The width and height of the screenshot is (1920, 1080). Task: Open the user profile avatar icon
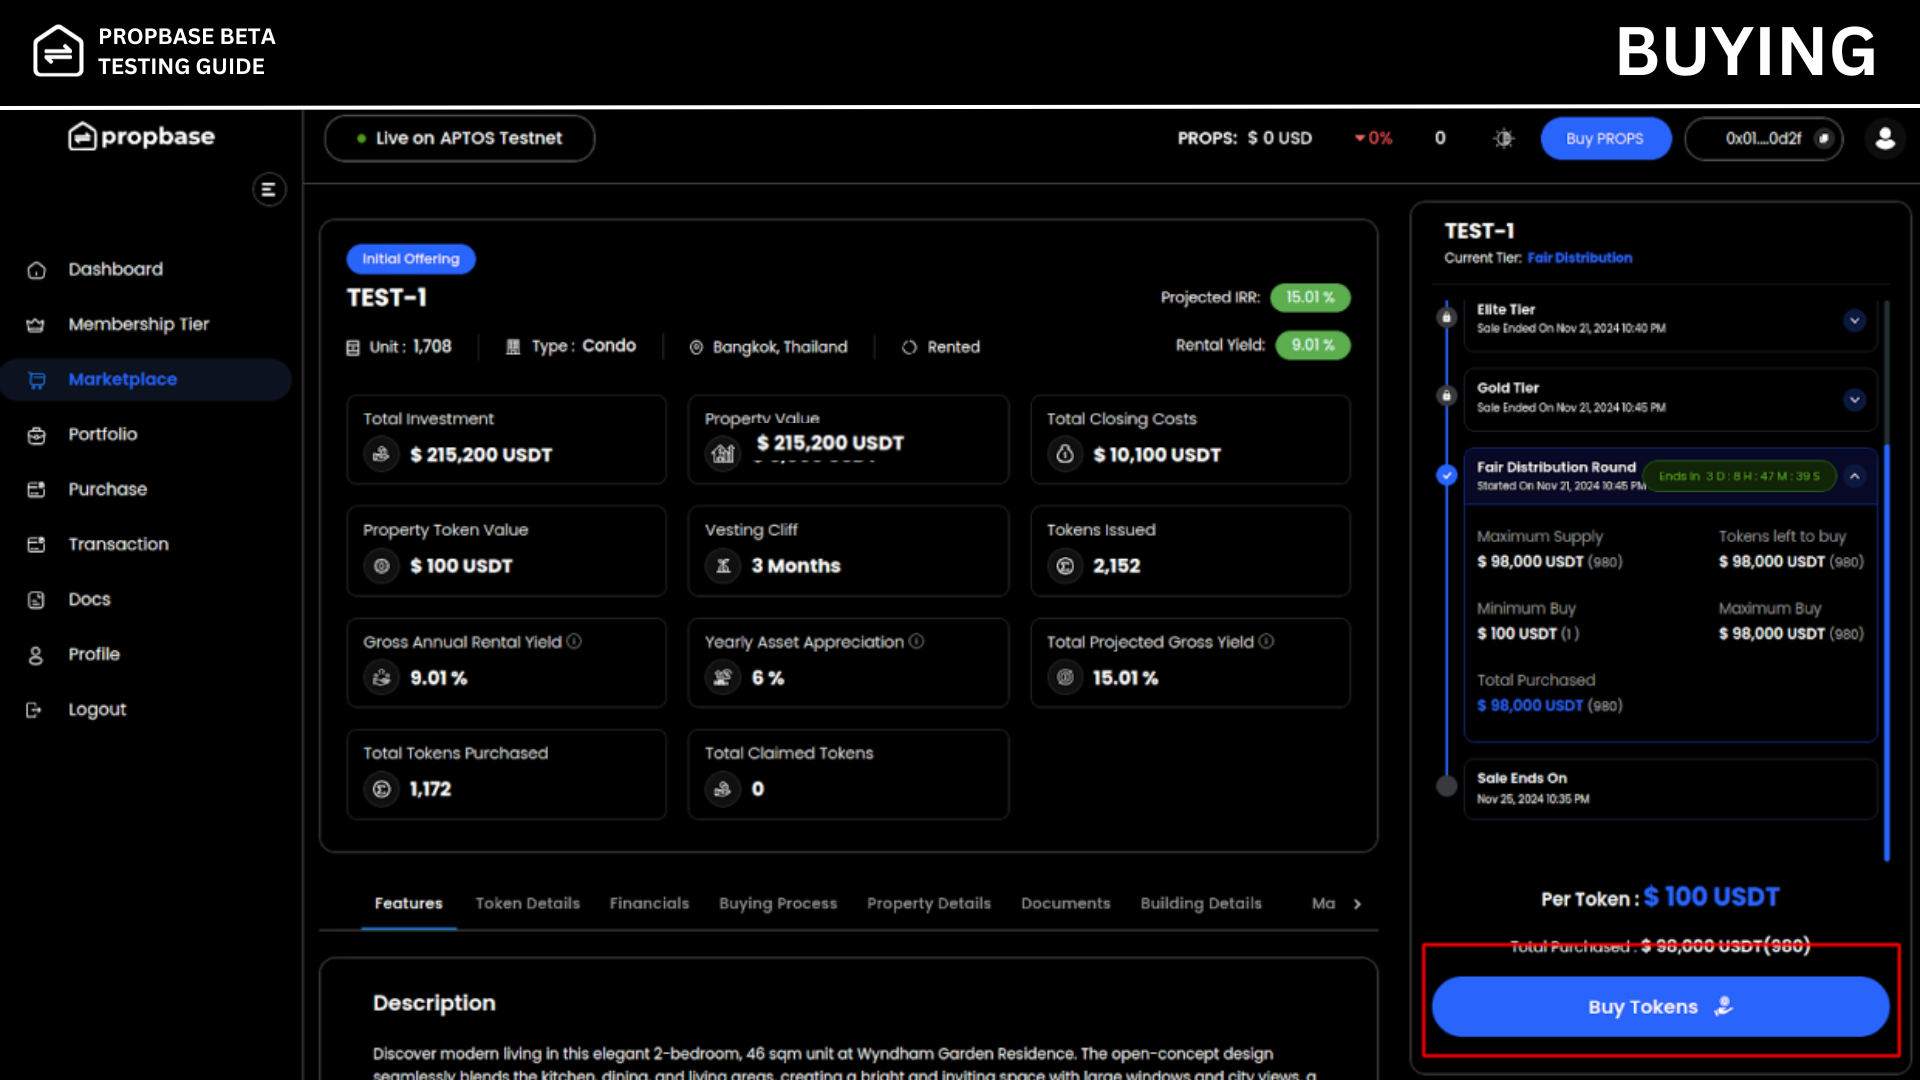tap(1885, 138)
